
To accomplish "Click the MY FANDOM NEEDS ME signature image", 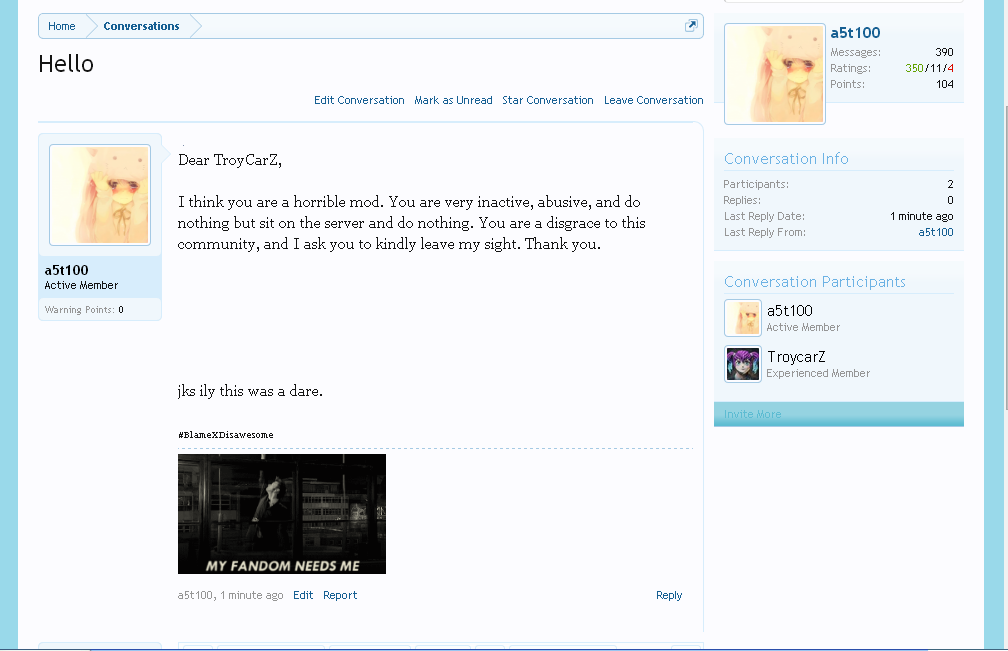I will 282,514.
